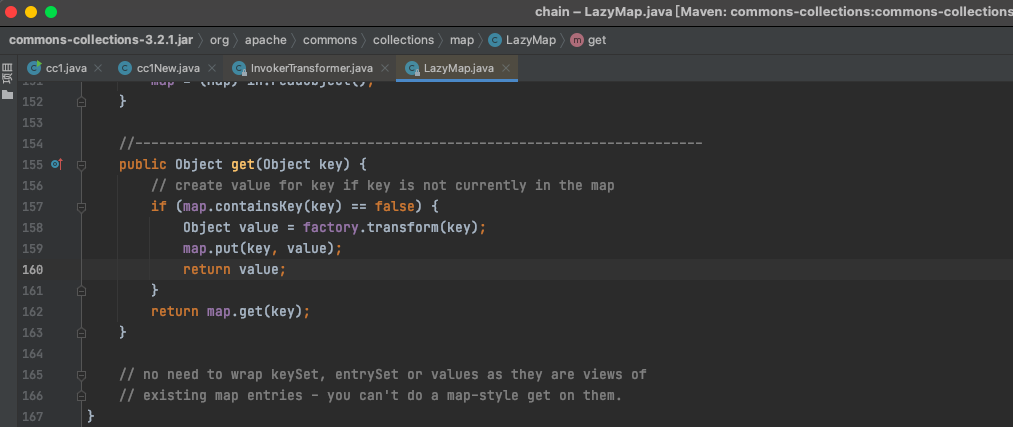
Task: Click the get method name in declaration
Action: (243, 165)
